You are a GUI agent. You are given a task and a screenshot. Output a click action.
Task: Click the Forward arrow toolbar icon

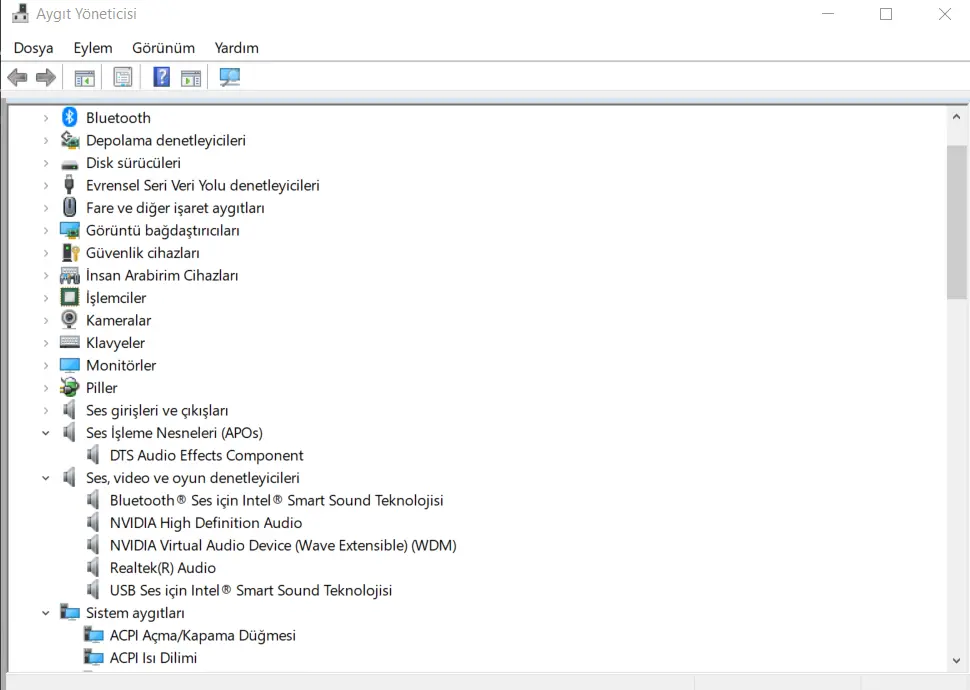(46, 77)
